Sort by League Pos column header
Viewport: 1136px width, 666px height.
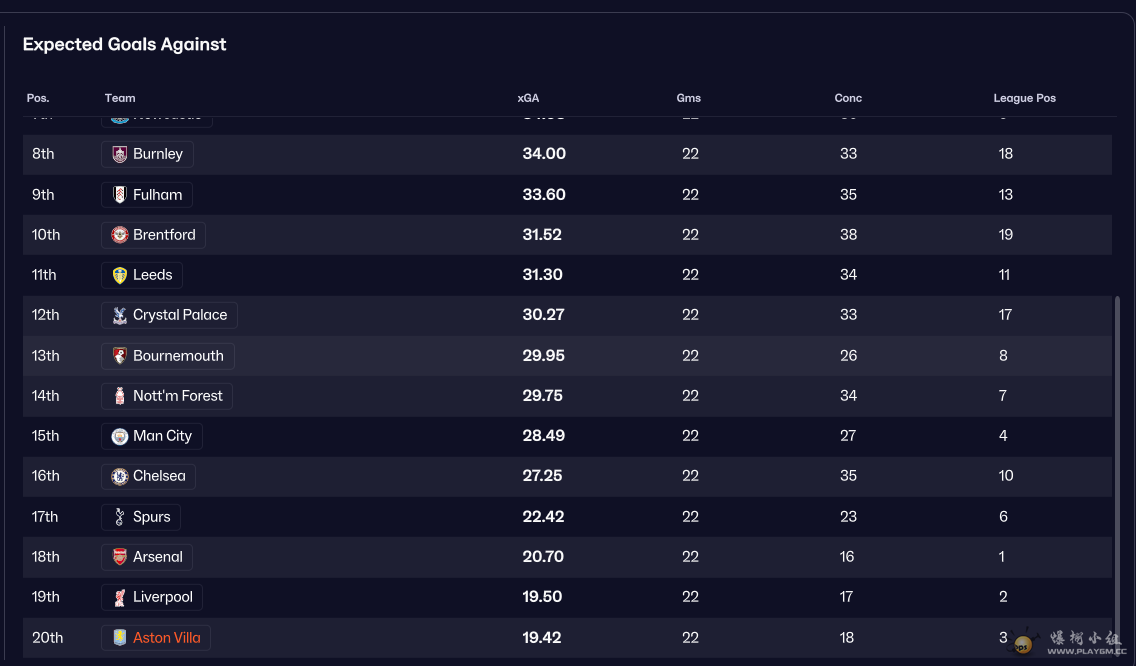pos(1024,98)
